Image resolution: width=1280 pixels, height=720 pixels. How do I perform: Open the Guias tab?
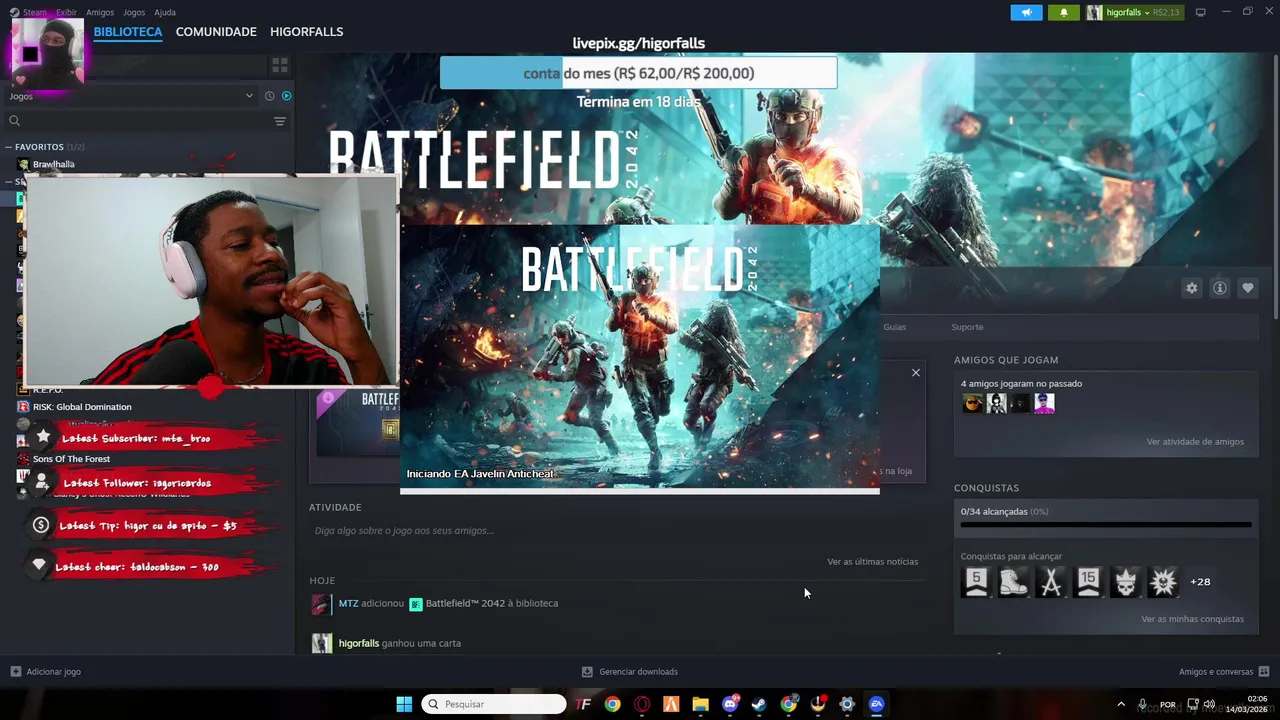pyautogui.click(x=894, y=327)
